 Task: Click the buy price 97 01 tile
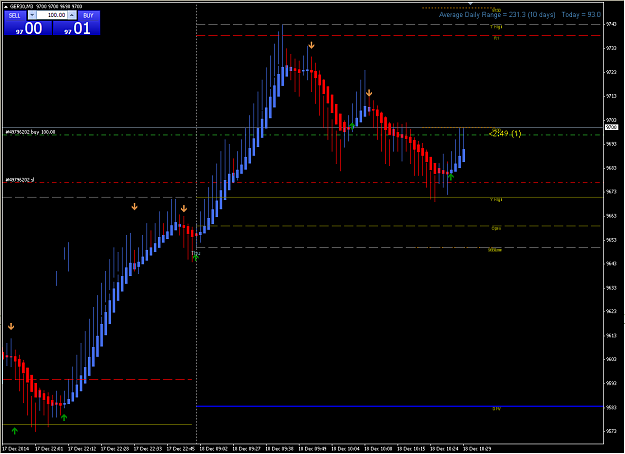pyautogui.click(x=76, y=28)
